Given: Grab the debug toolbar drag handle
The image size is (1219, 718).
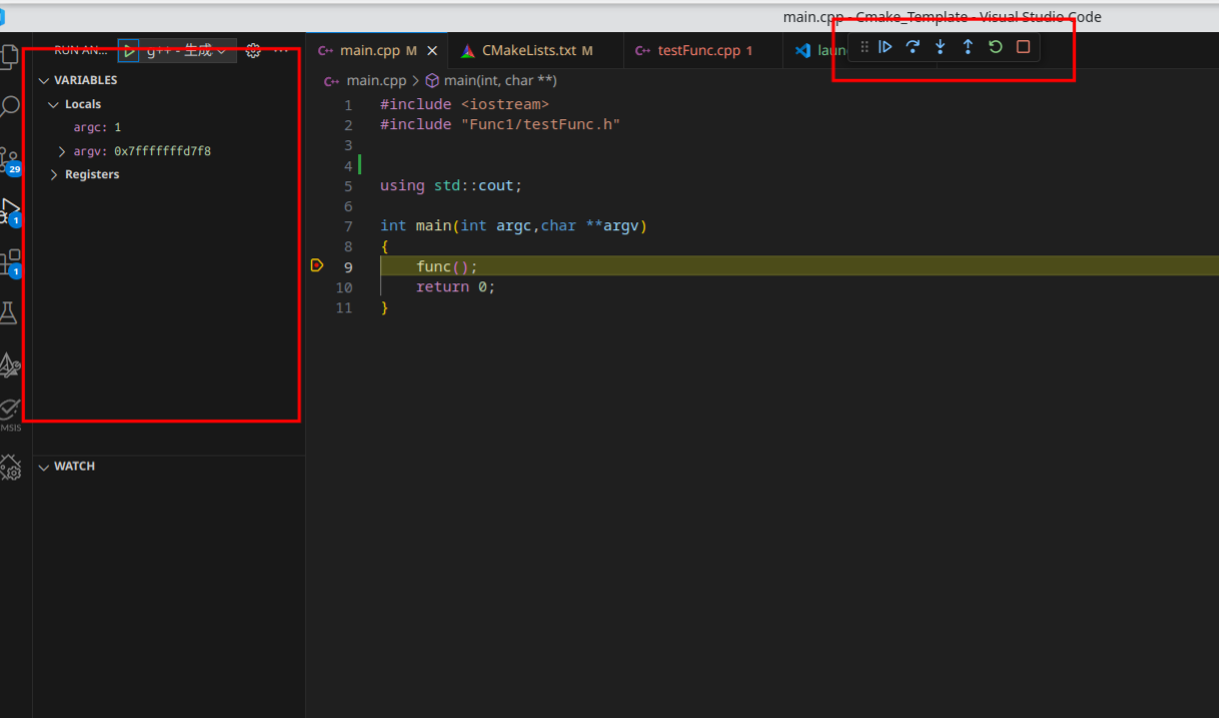Looking at the screenshot, I should (x=864, y=47).
